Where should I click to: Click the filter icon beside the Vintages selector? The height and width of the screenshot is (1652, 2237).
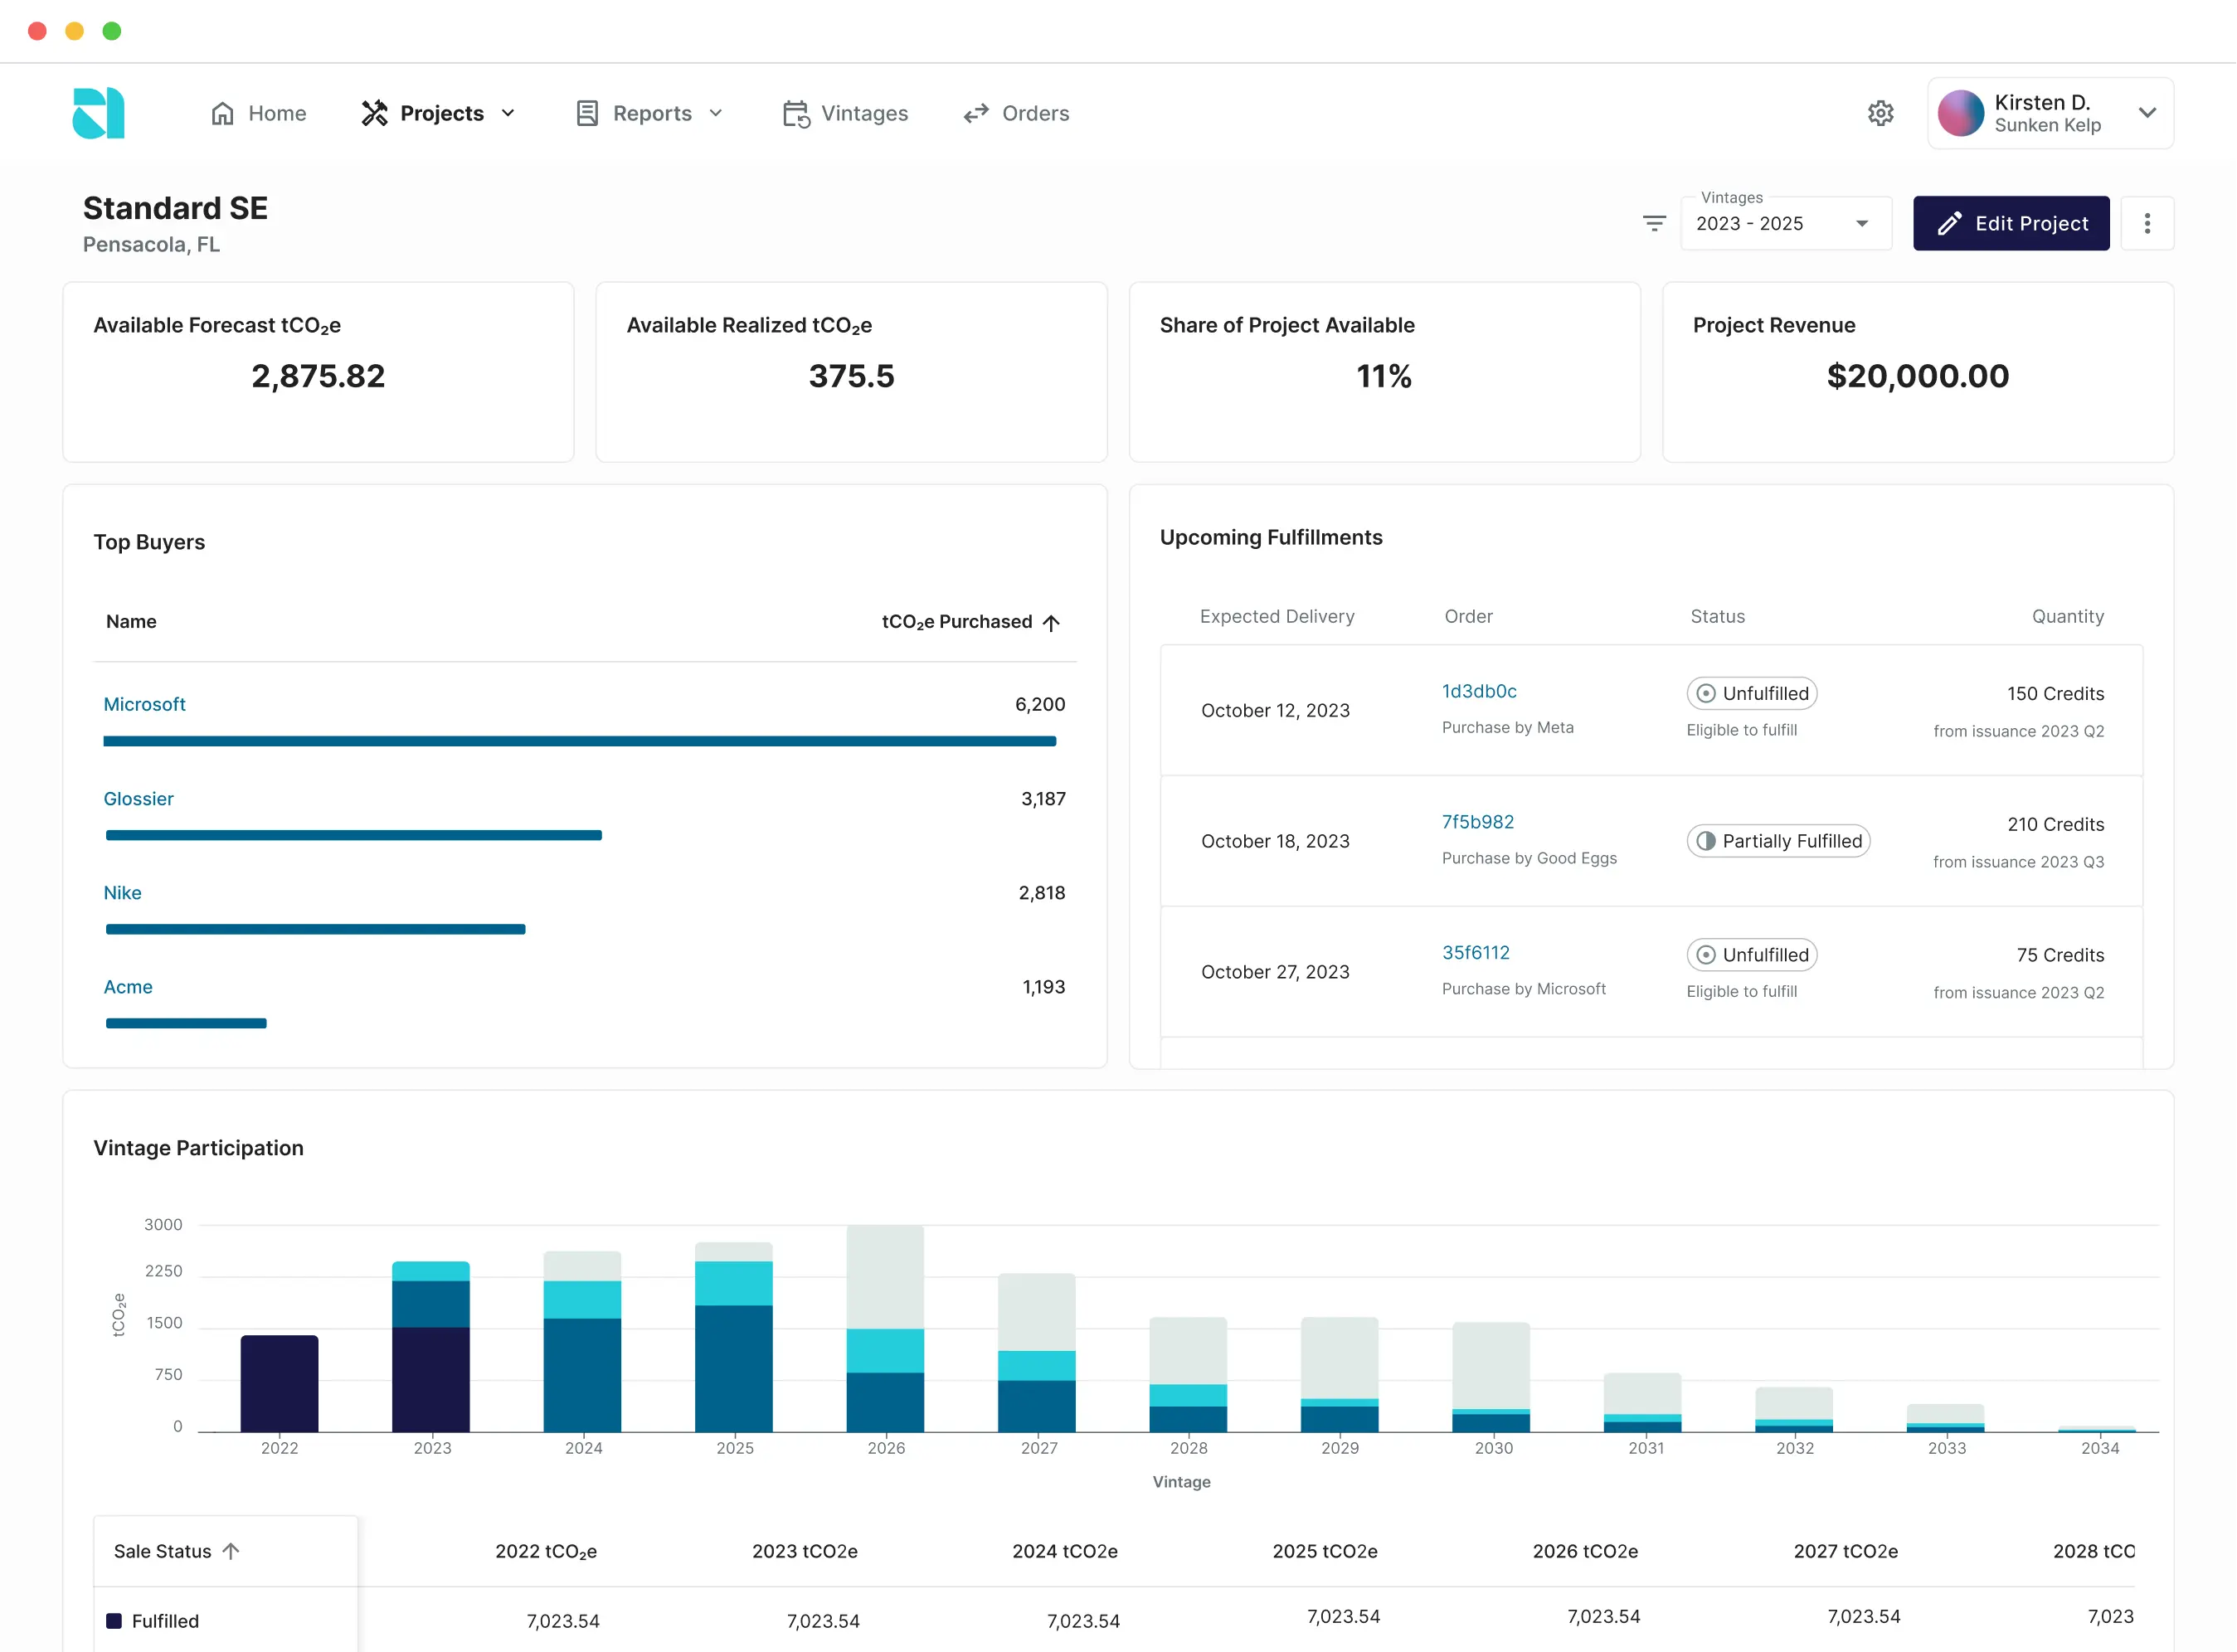tap(1654, 223)
